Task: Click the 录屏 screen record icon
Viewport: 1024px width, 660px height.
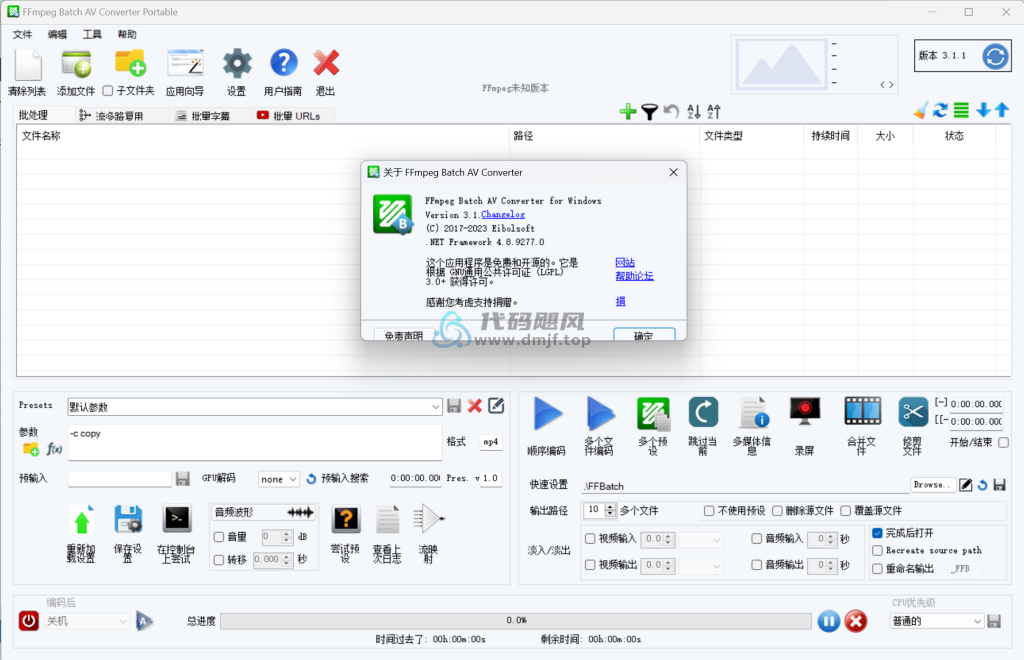Action: coord(805,412)
